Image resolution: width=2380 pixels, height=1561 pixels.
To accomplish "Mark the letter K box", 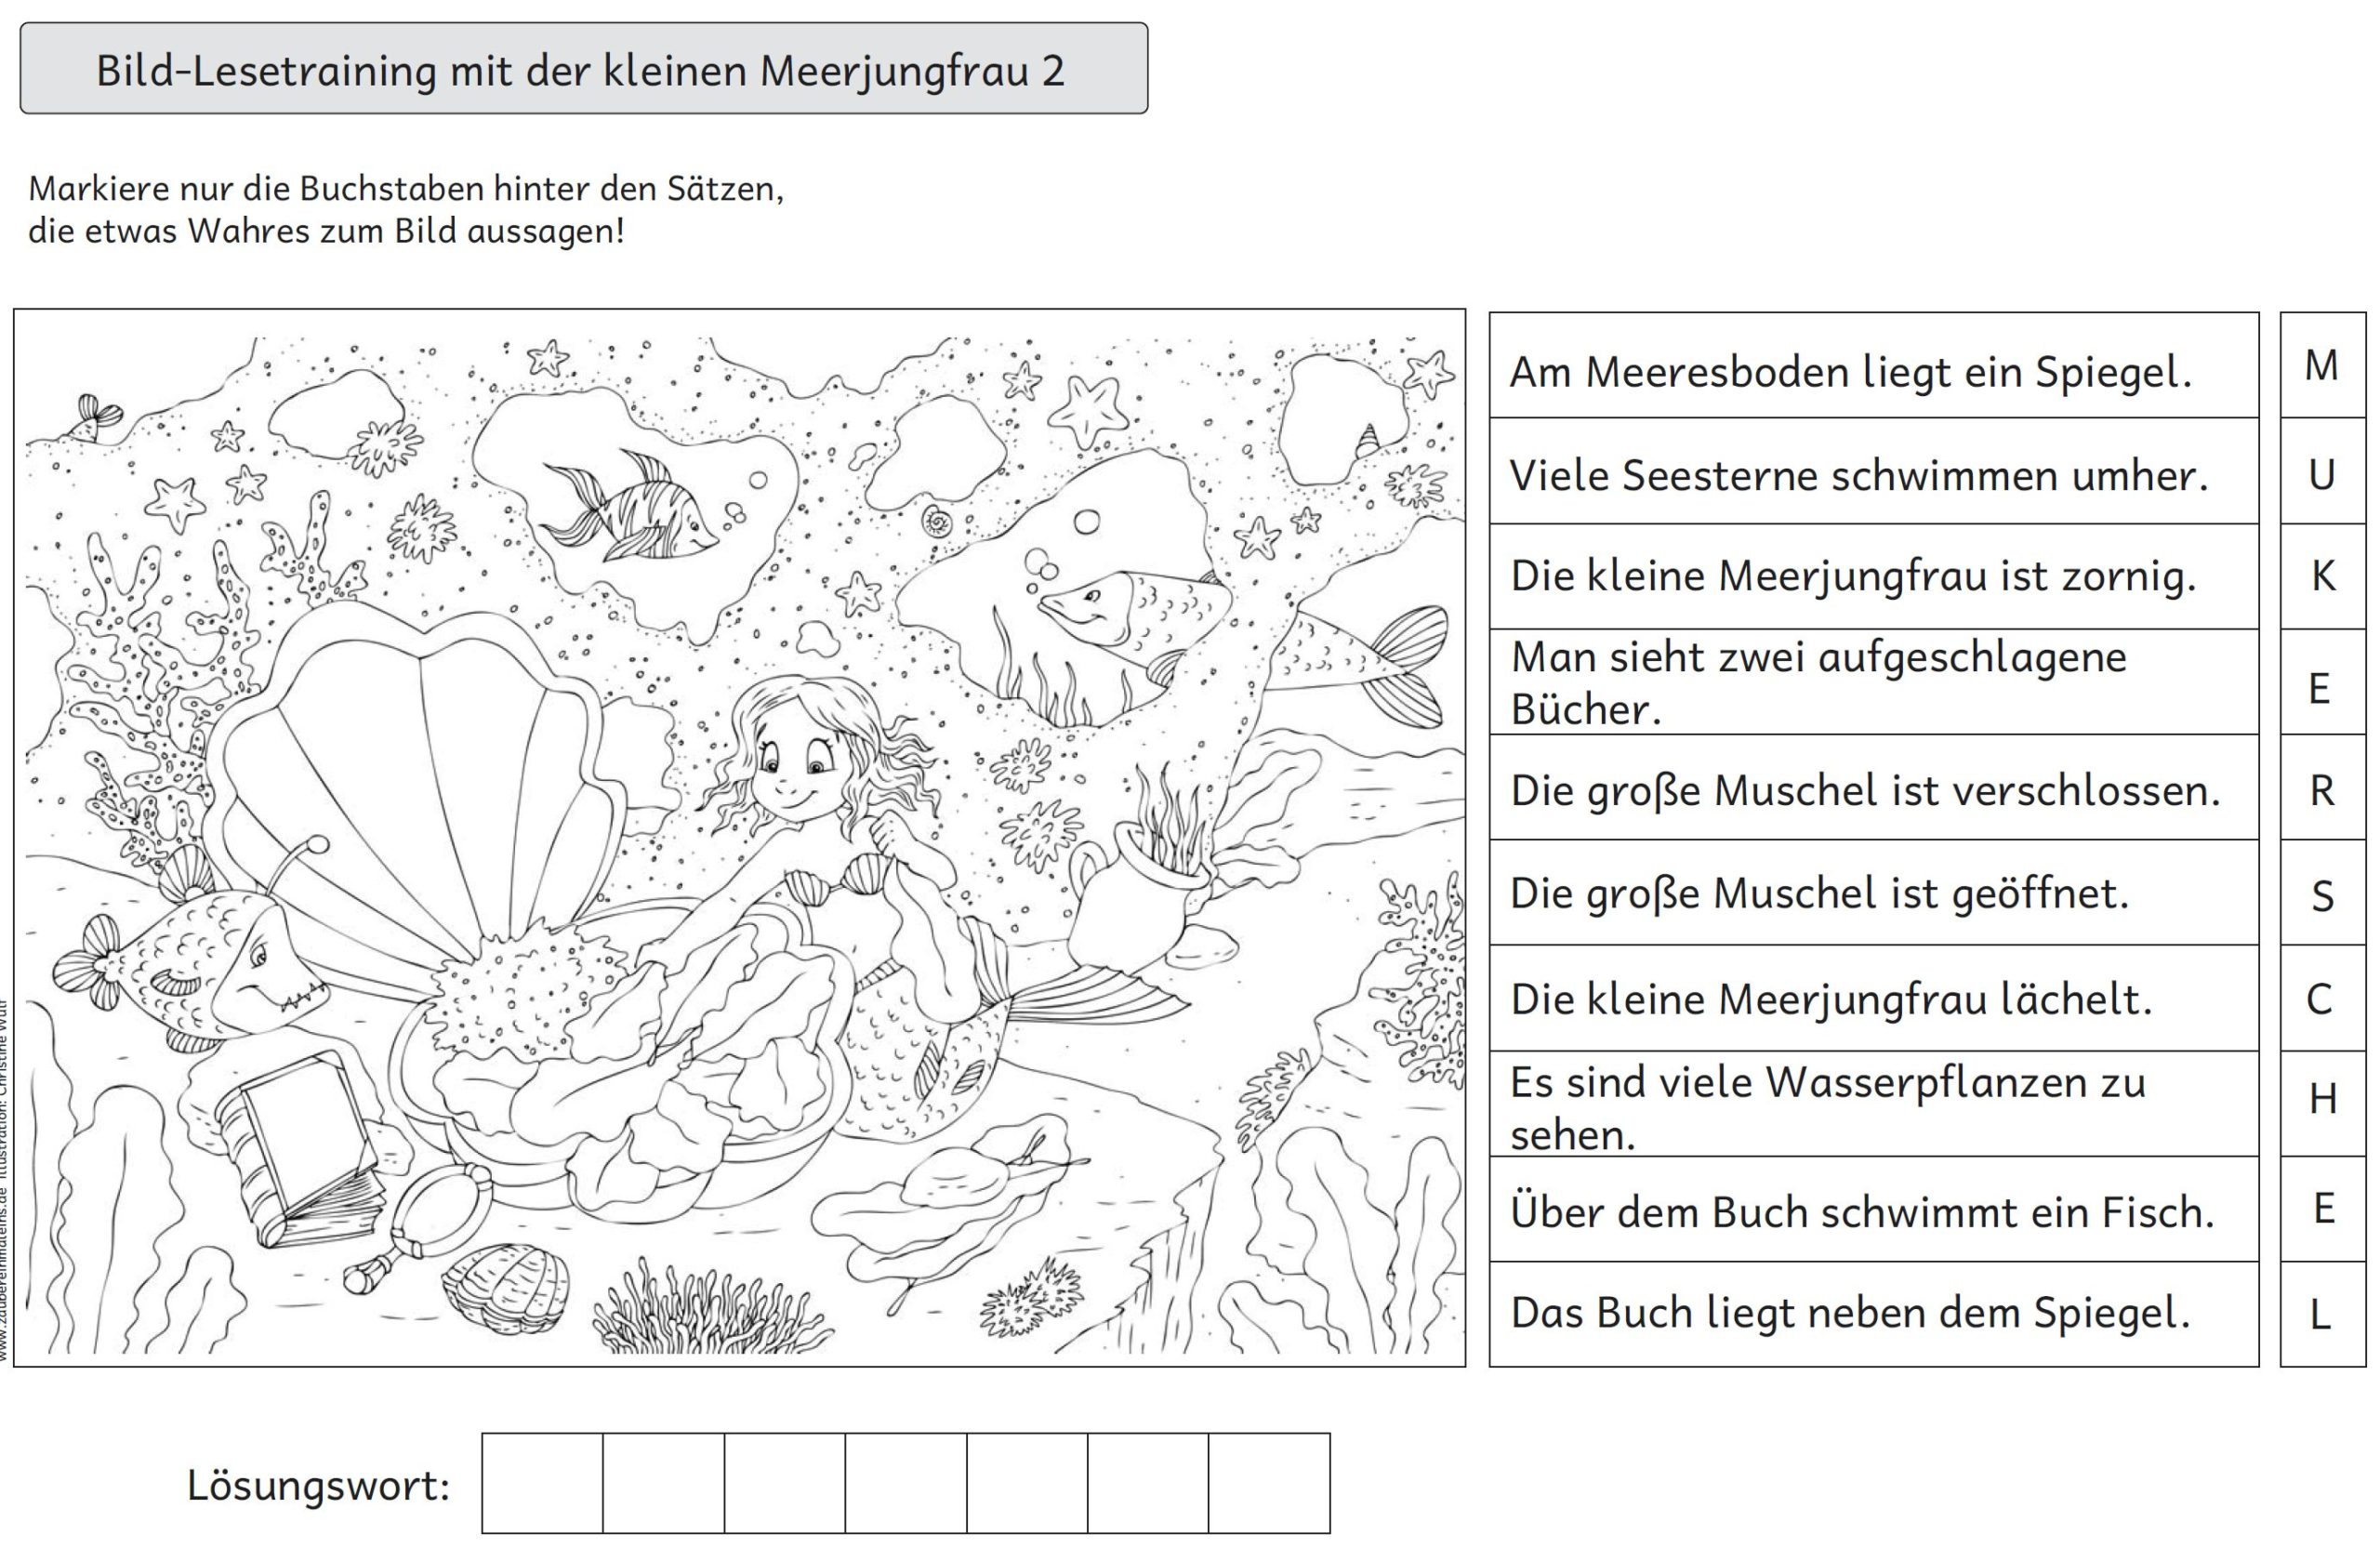I will pyautogui.click(x=2322, y=576).
